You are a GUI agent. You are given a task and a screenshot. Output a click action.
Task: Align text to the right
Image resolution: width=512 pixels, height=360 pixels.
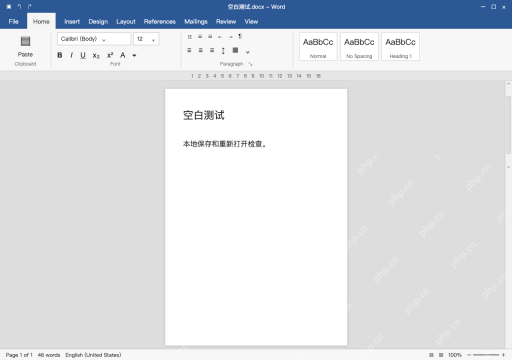(x=212, y=50)
